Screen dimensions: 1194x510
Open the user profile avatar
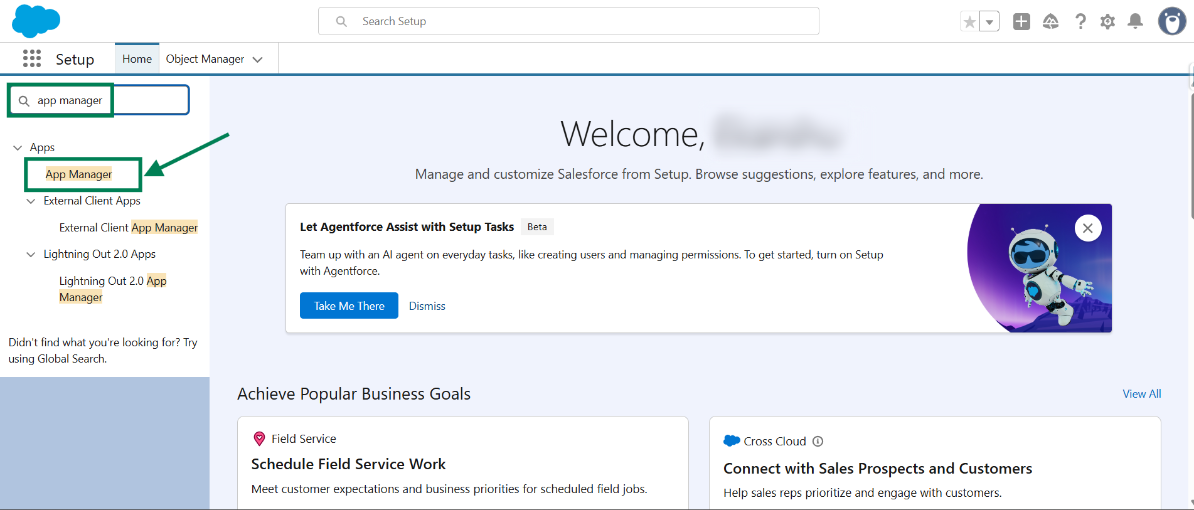point(1172,21)
